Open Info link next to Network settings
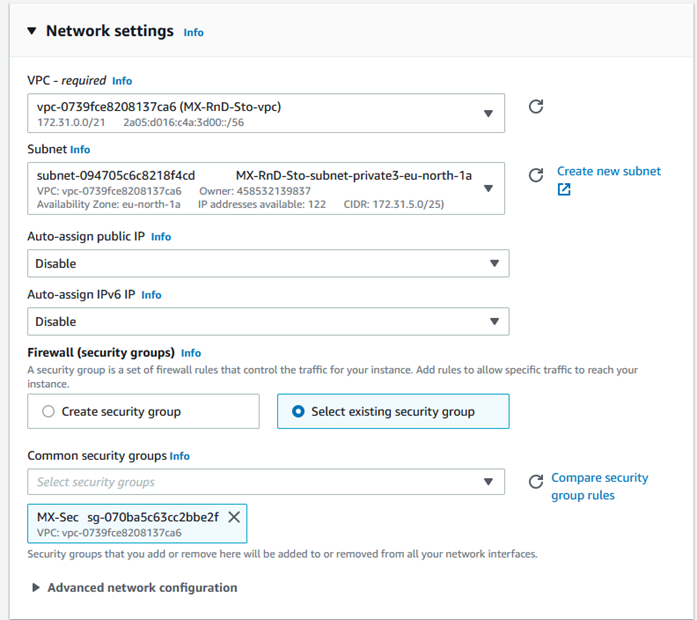 pos(193,32)
